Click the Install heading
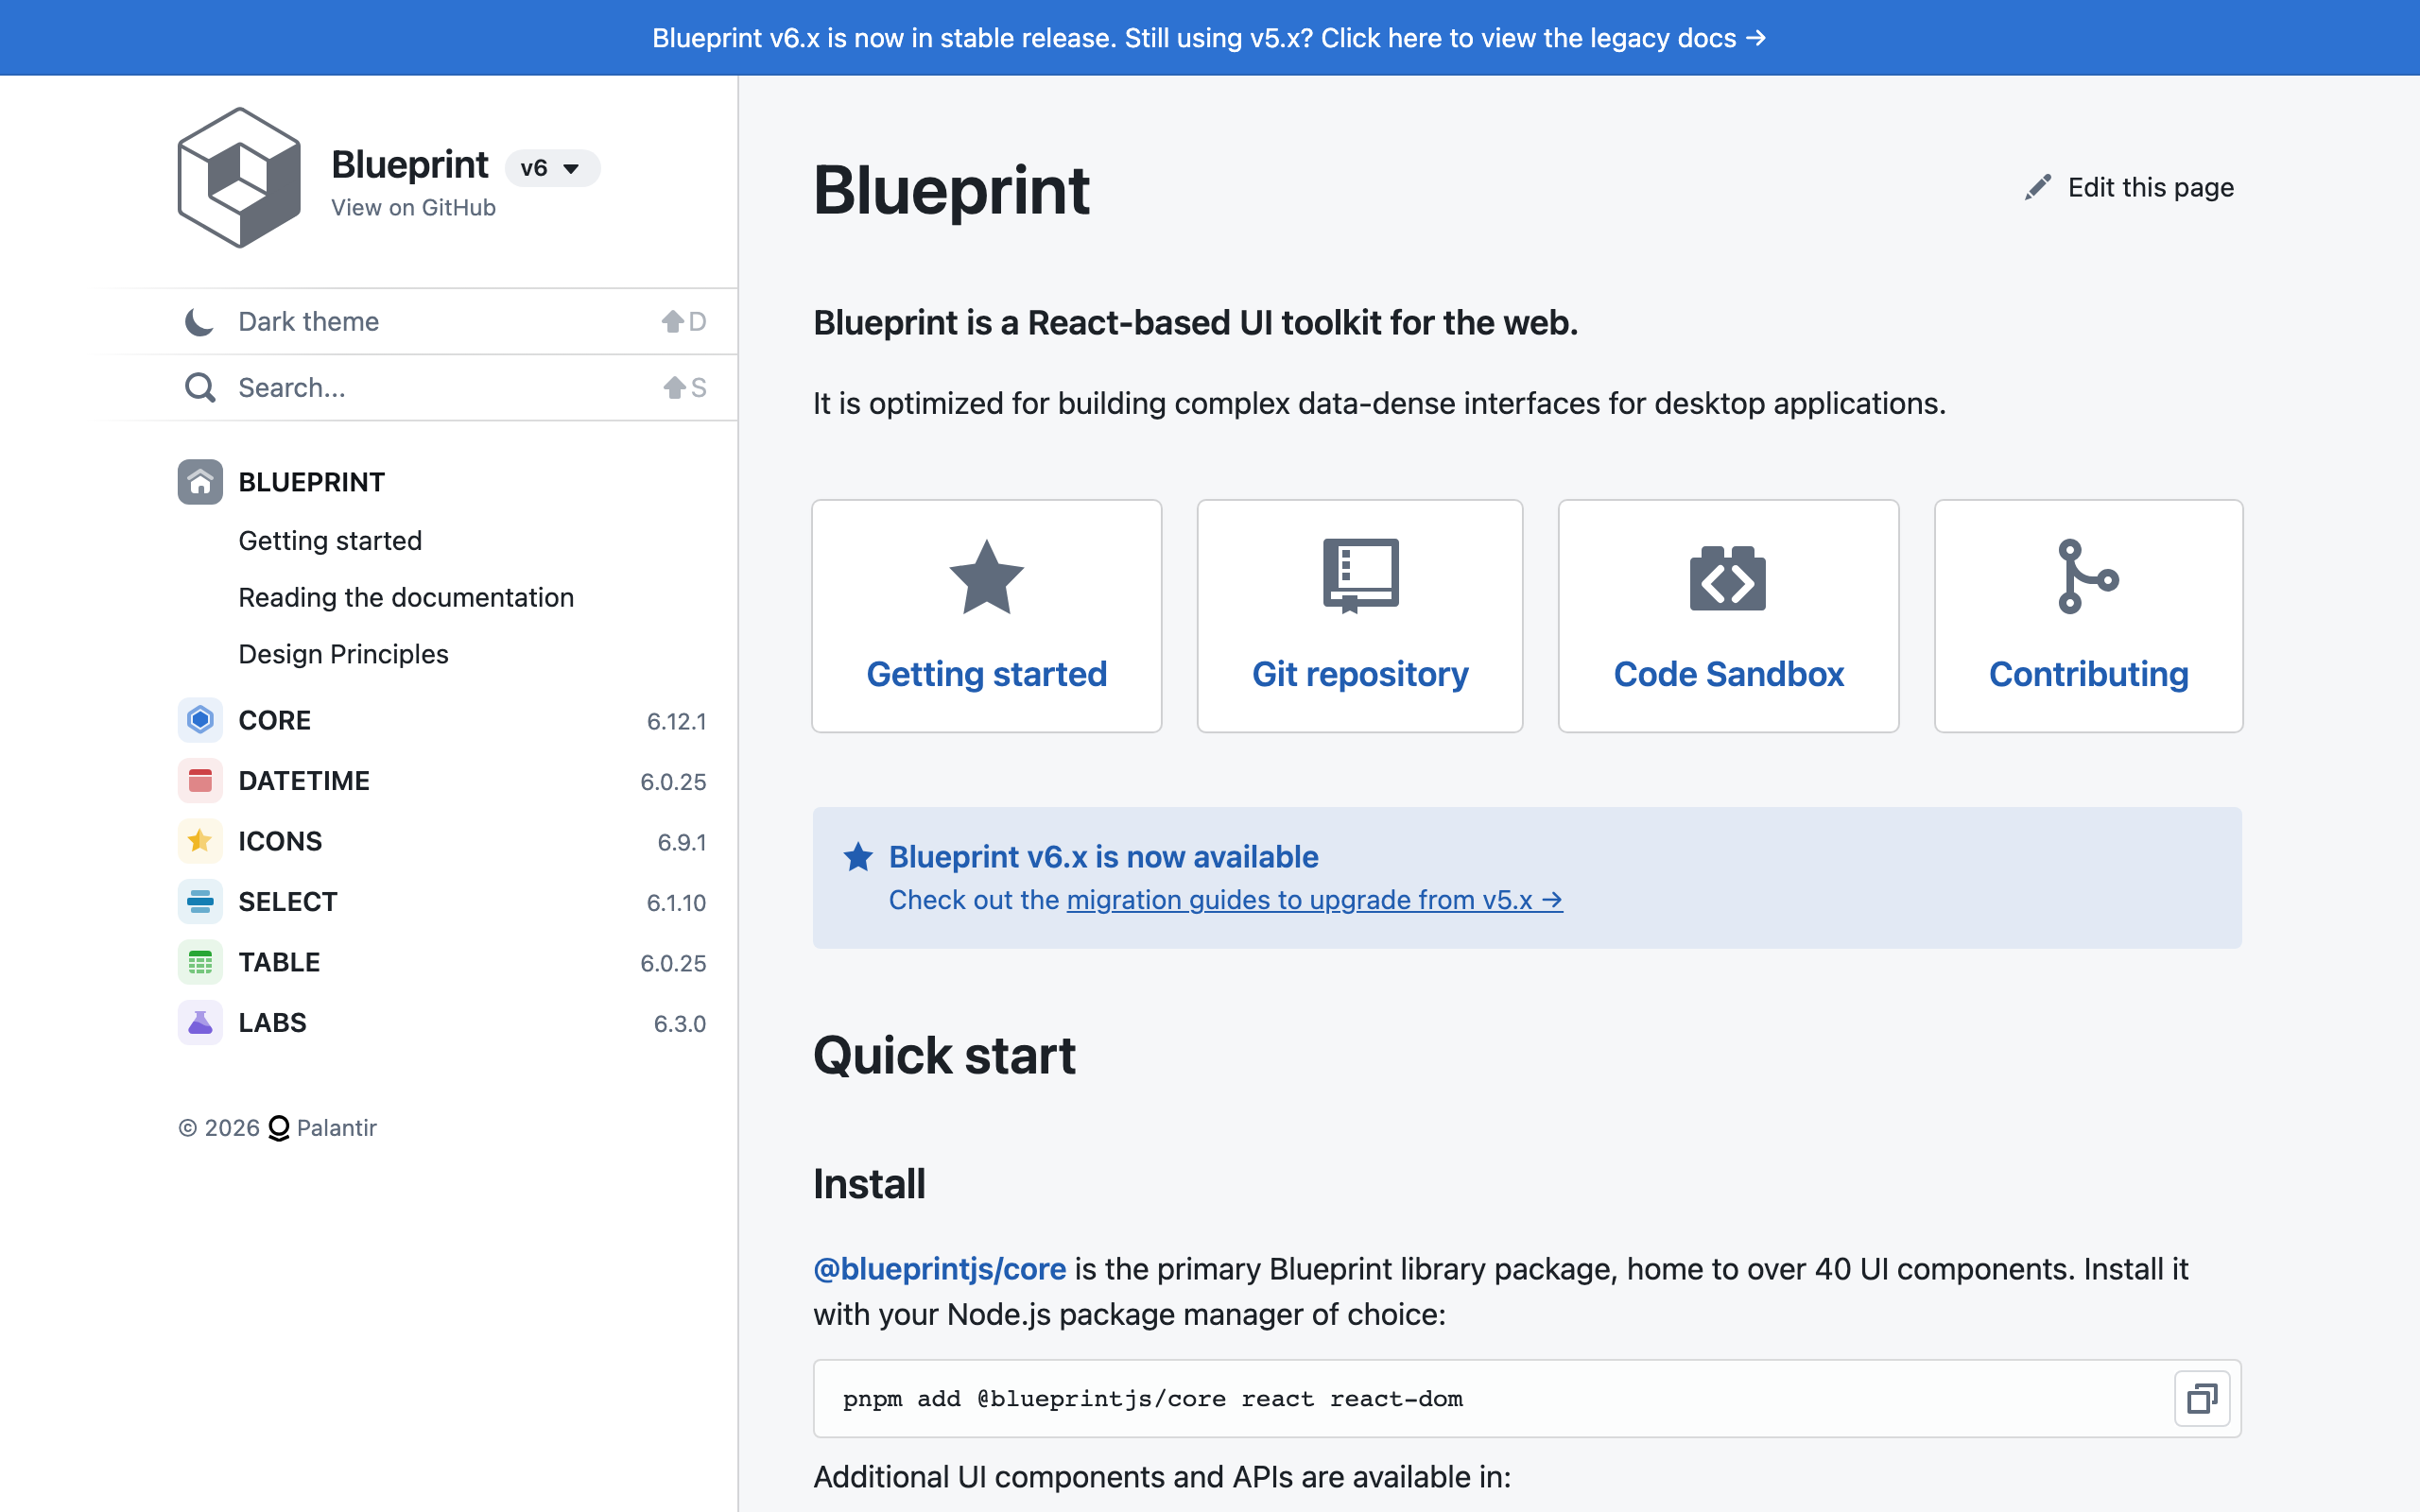 (x=869, y=1184)
